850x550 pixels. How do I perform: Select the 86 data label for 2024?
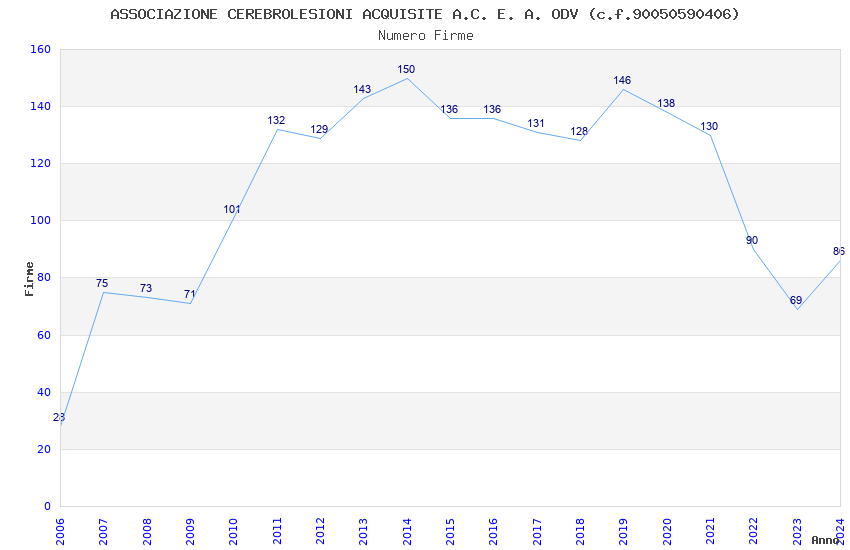pyautogui.click(x=839, y=251)
